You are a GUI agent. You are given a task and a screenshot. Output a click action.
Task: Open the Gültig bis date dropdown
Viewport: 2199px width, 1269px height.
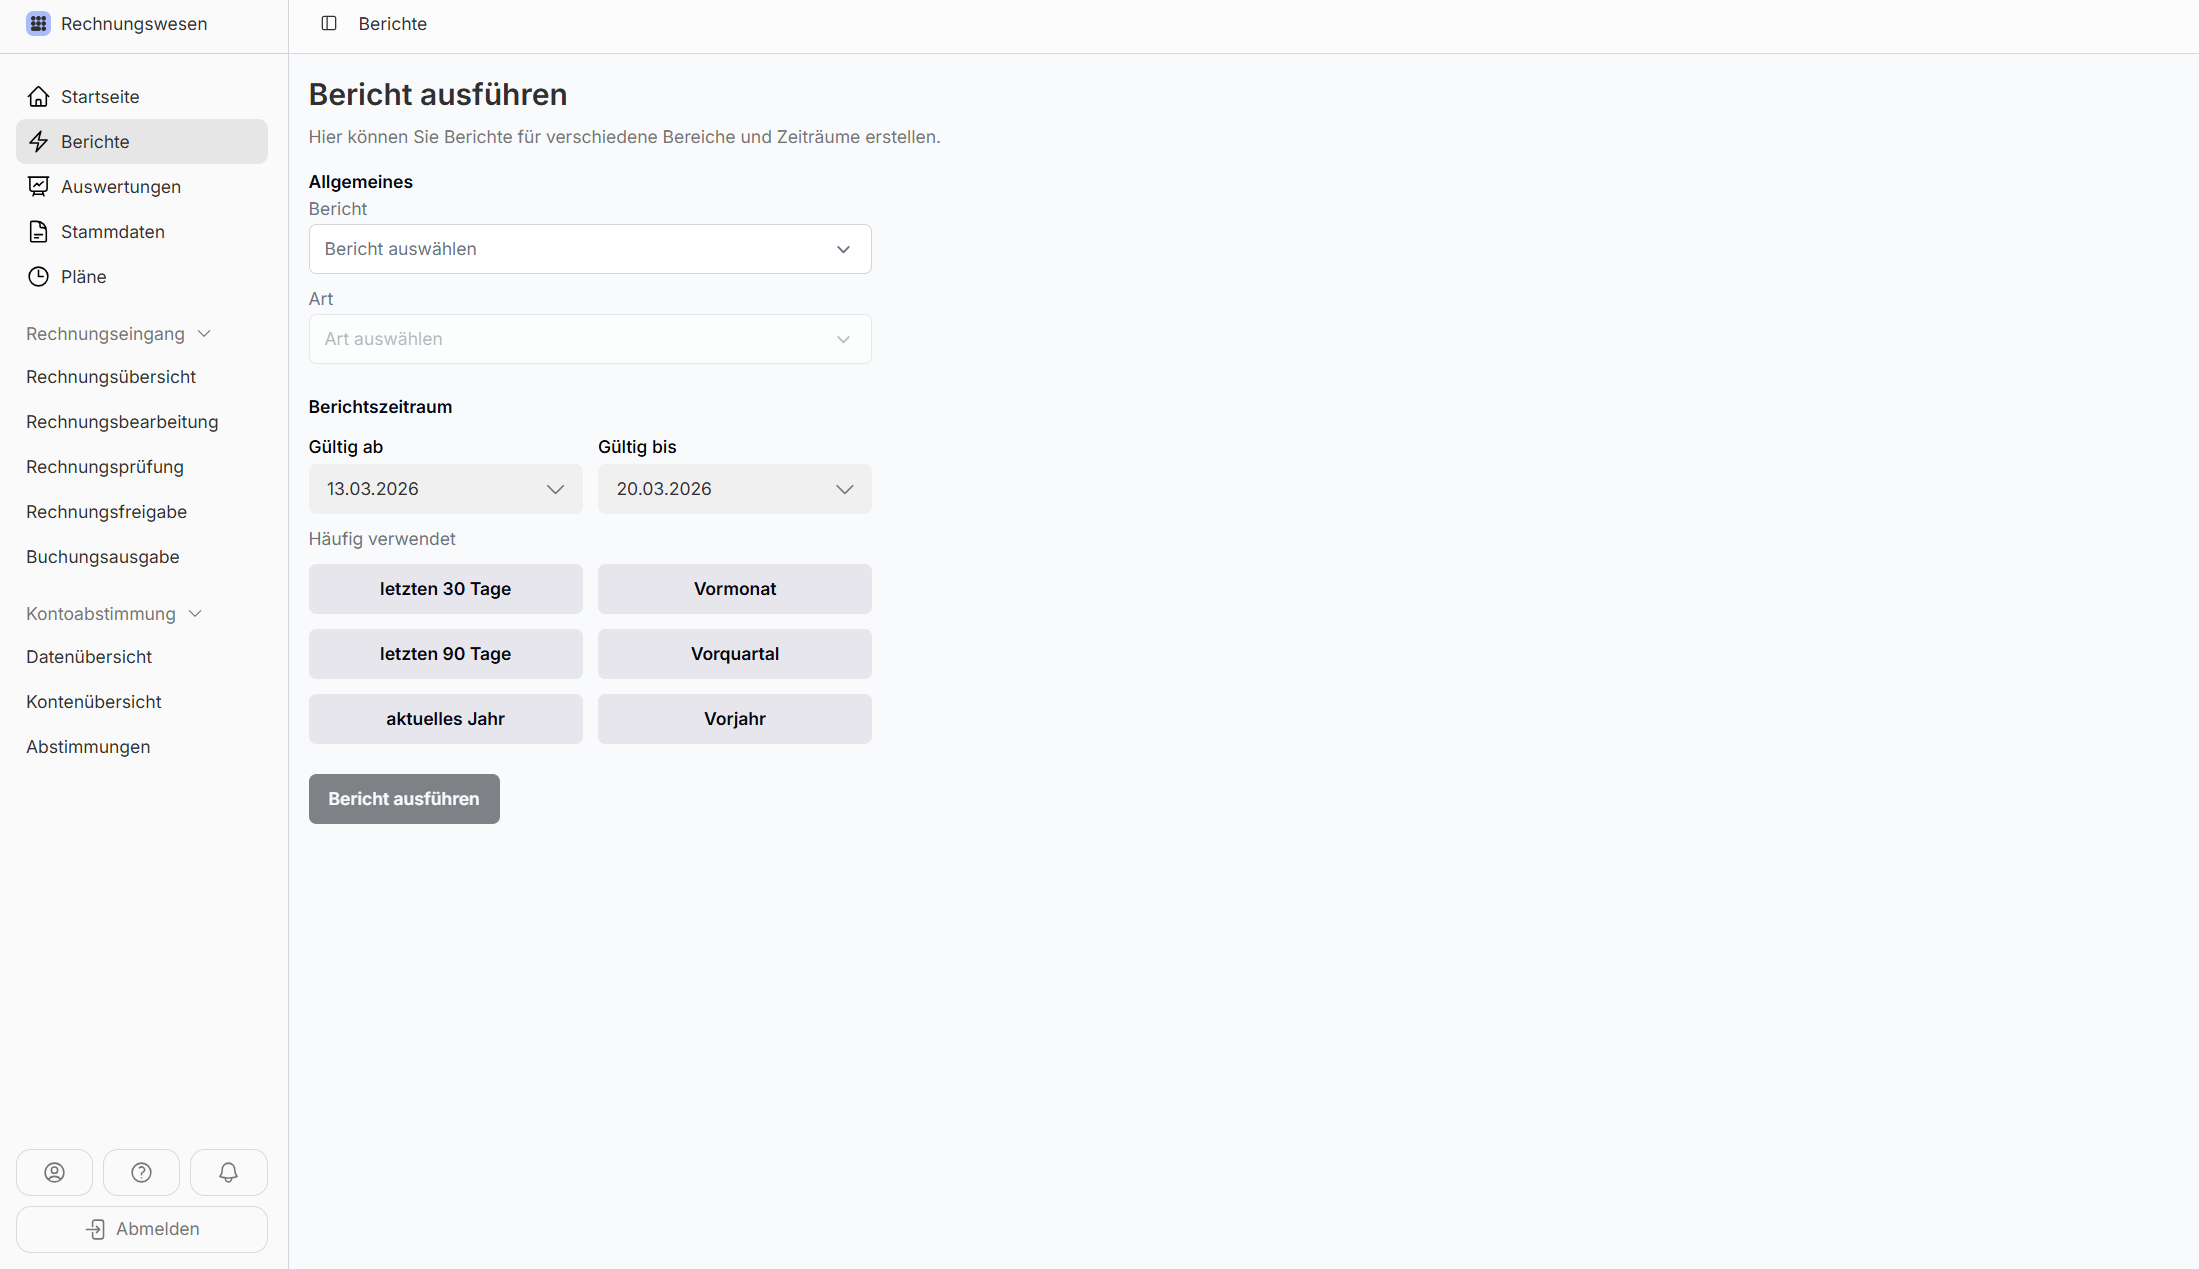click(x=734, y=489)
